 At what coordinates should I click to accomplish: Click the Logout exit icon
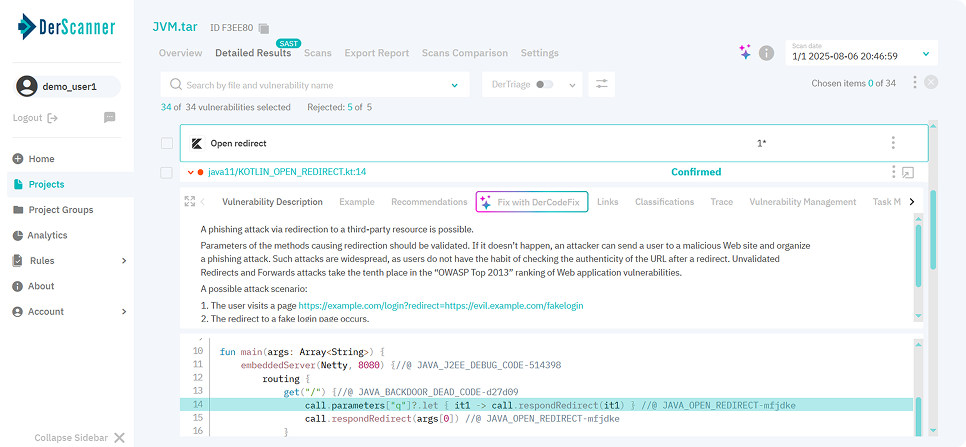(x=52, y=118)
